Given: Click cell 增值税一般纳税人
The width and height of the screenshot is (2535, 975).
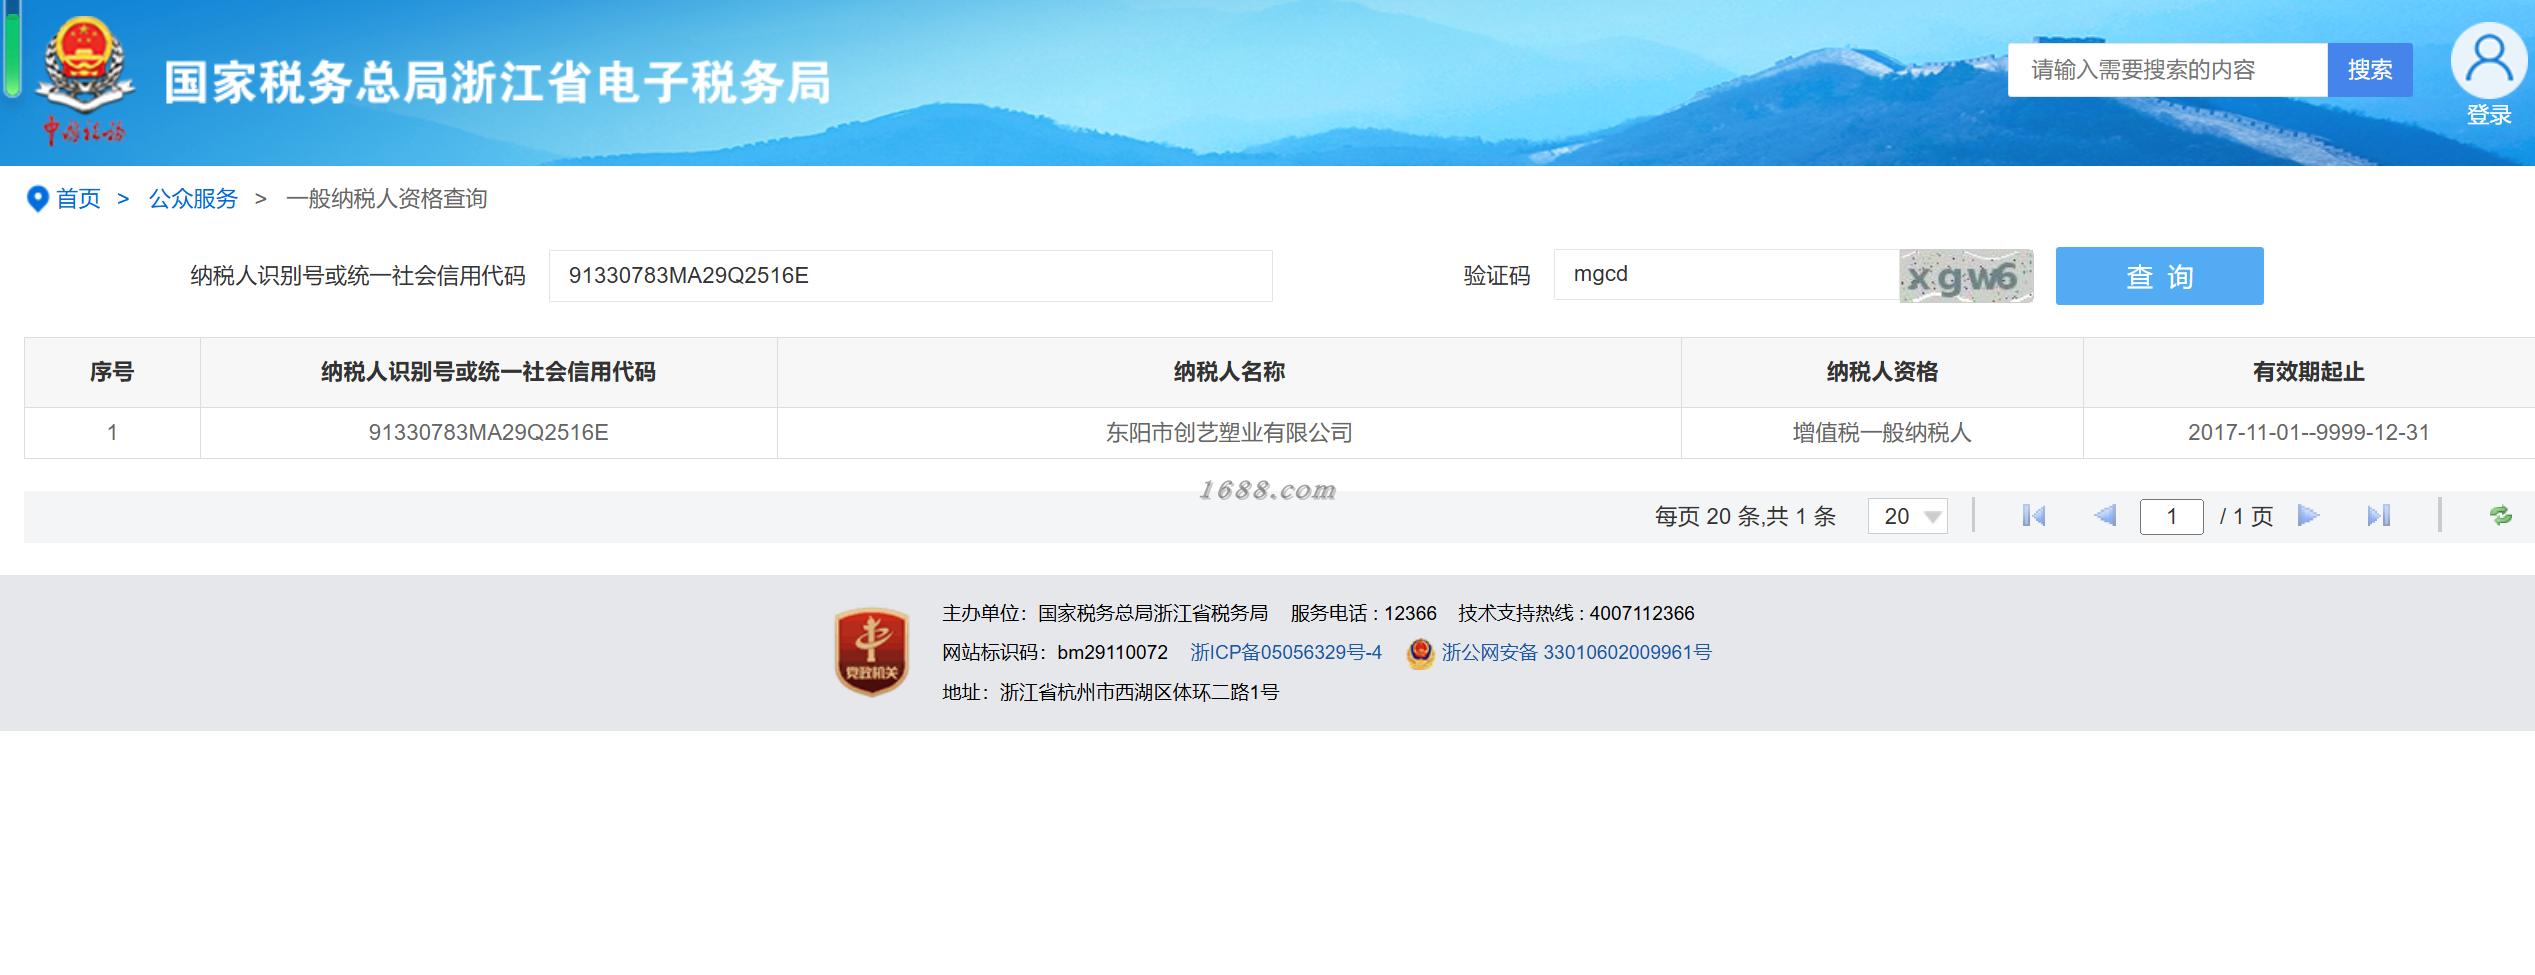Looking at the screenshot, I should (1882, 433).
